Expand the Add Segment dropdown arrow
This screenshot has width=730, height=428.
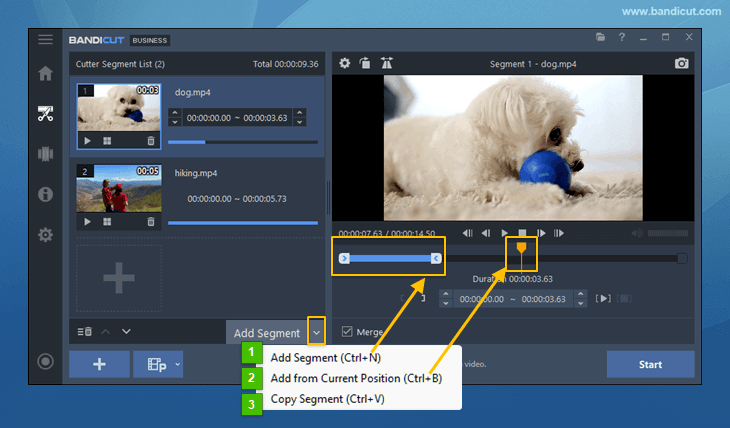point(317,333)
